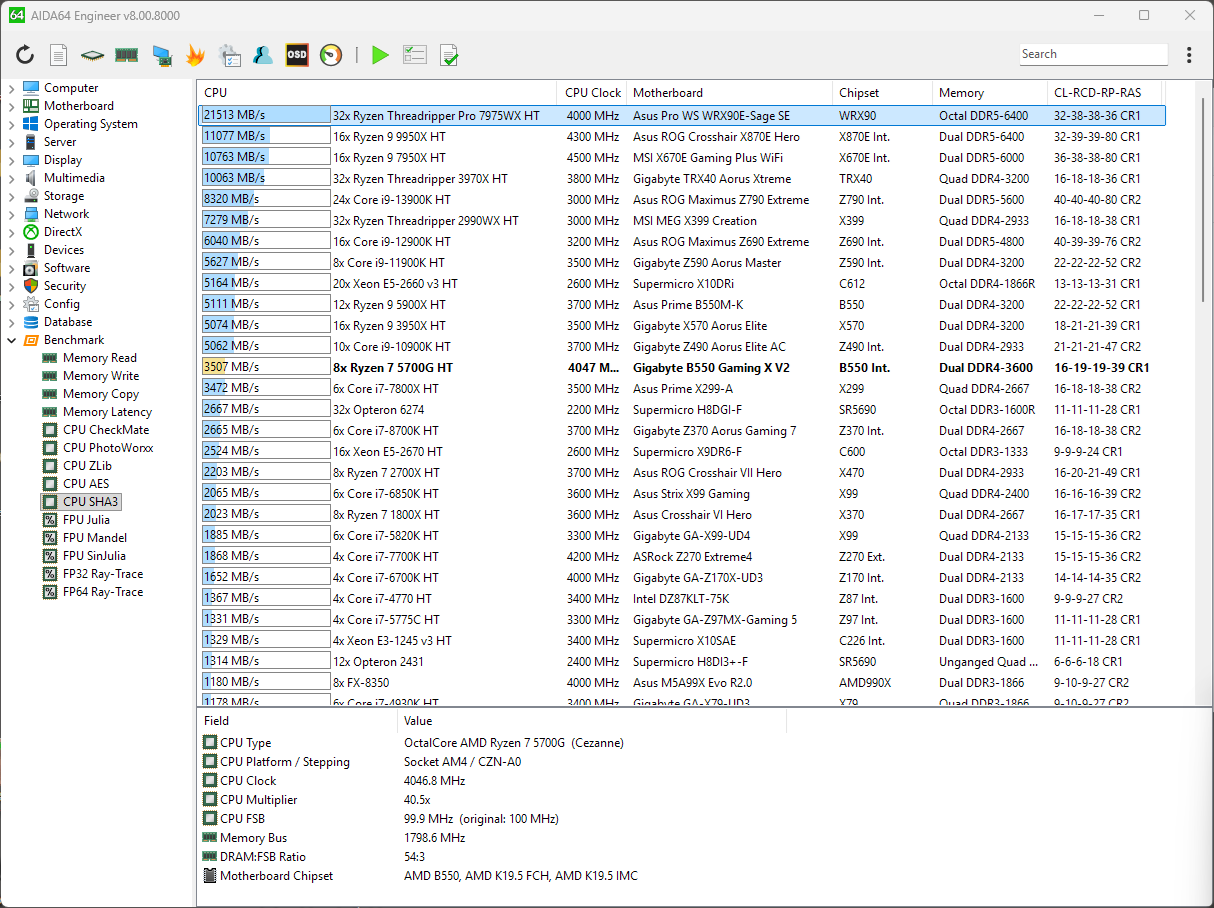Click the Refresh toolbar icon
This screenshot has width=1214, height=908.
tap(25, 56)
